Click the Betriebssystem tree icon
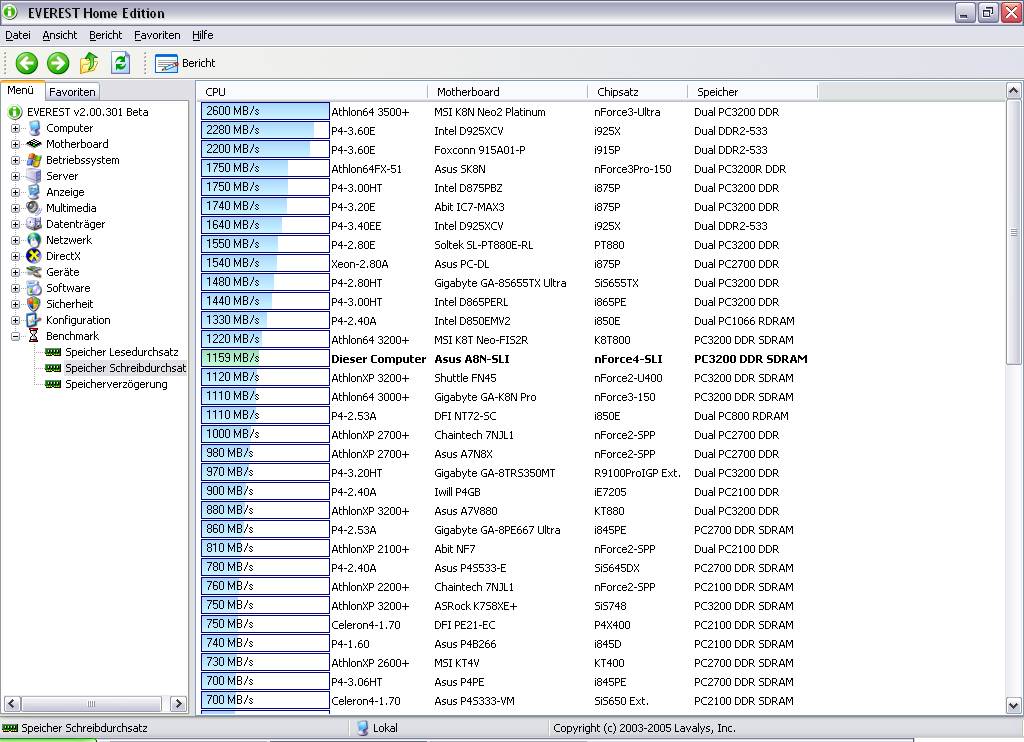The width and height of the screenshot is (1024, 742). 34,160
